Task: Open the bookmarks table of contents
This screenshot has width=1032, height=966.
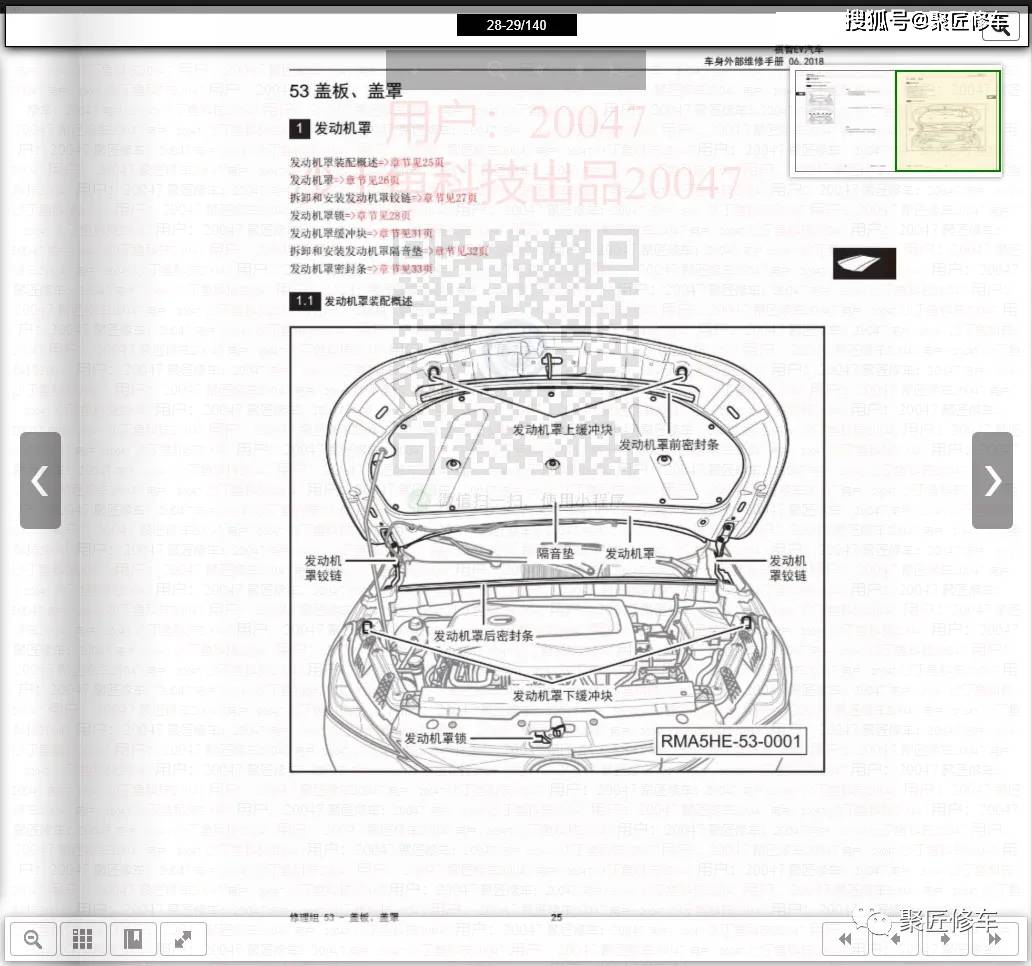Action: (133, 938)
